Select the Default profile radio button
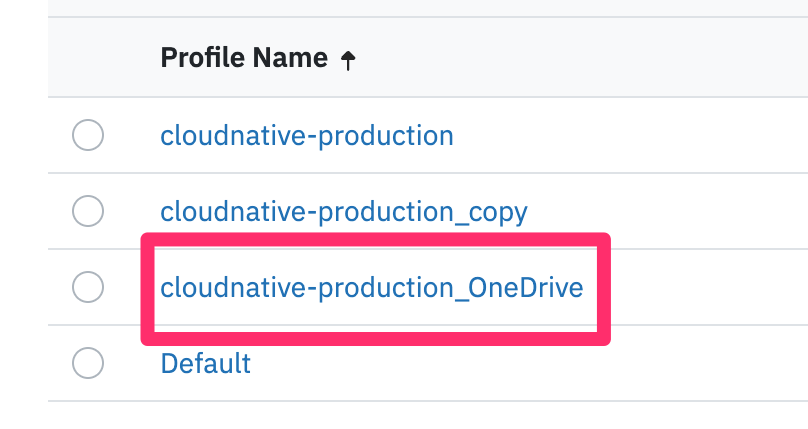The image size is (808, 429). point(88,363)
